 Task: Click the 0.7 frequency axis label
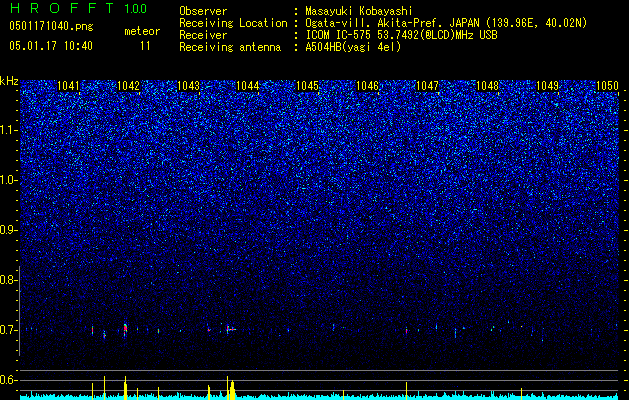click(9, 330)
